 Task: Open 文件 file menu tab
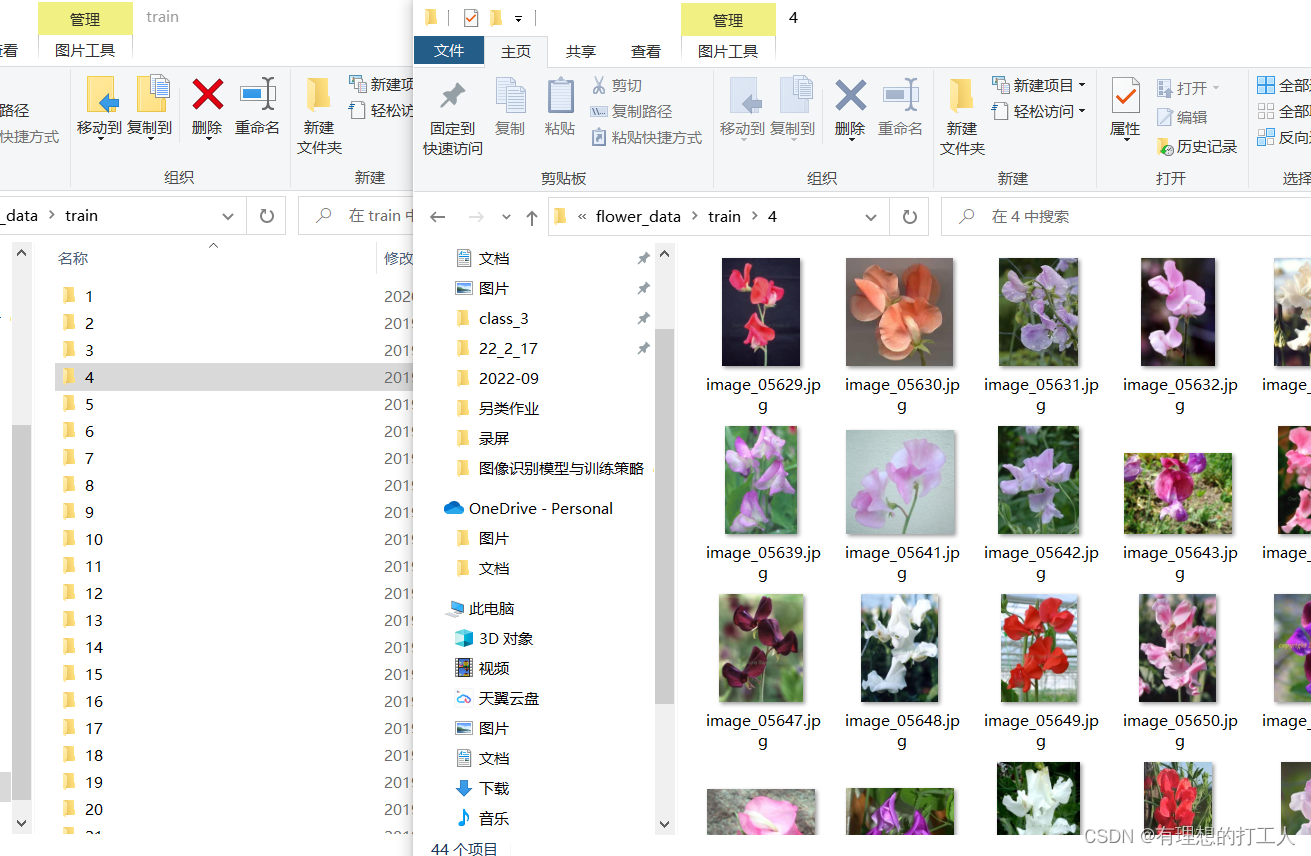click(x=449, y=51)
